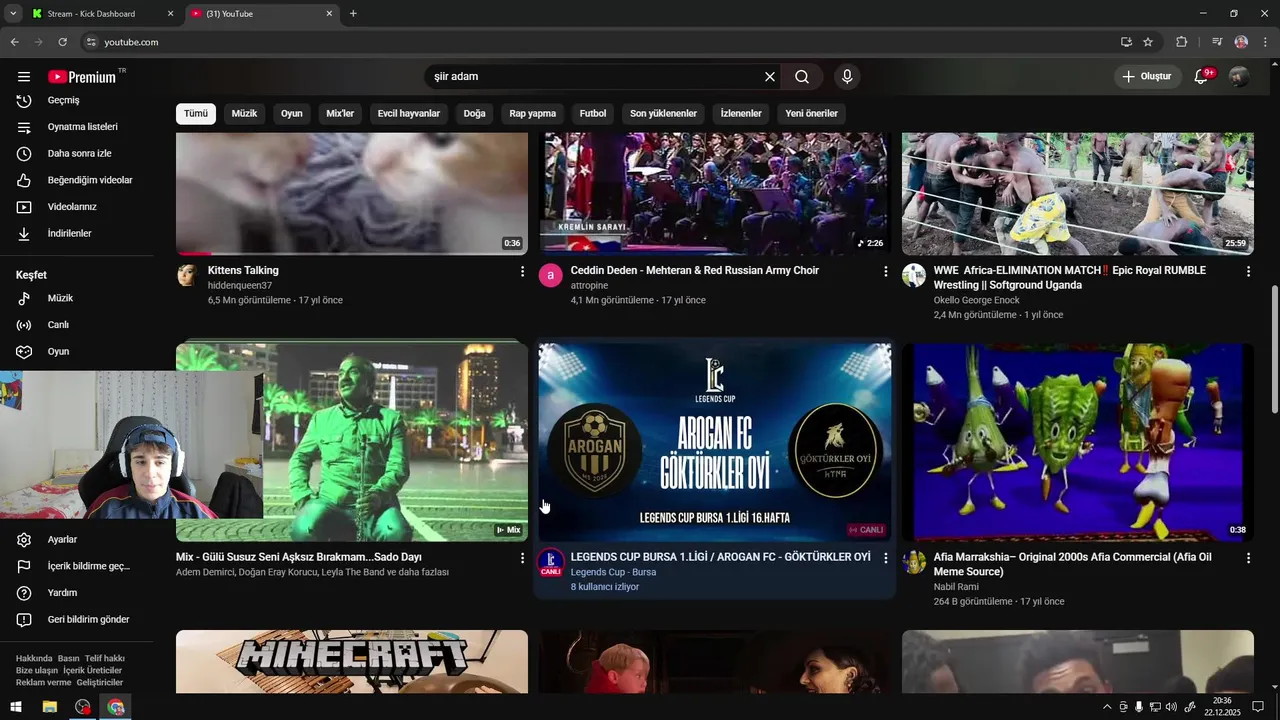This screenshot has width=1280, height=720.
Task: Select Müzik filter chip
Action: 244,114
